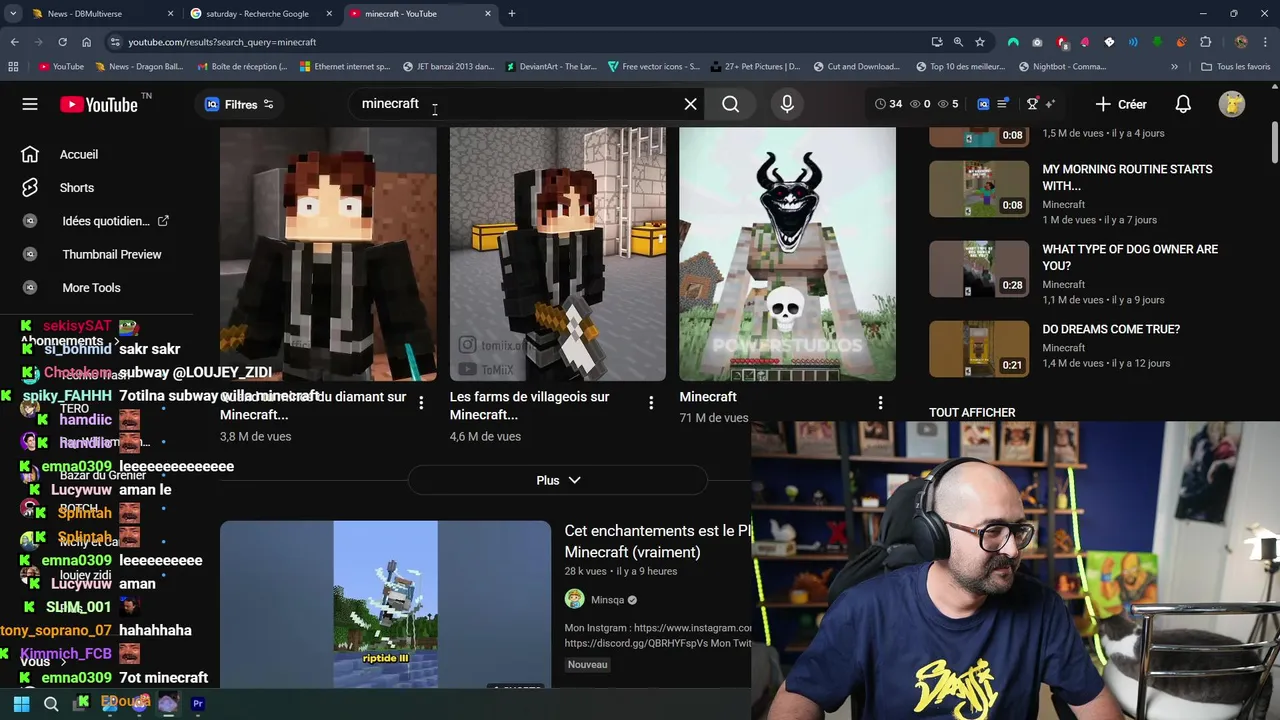1280x720 pixels.
Task: Click the DO DREAMS COME TRUE thumbnail
Action: (x=979, y=348)
